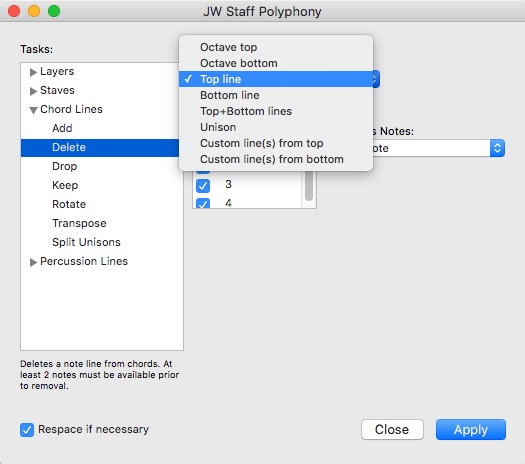Toggle Respace if necessary checkbox
The image size is (525, 464).
tap(27, 430)
